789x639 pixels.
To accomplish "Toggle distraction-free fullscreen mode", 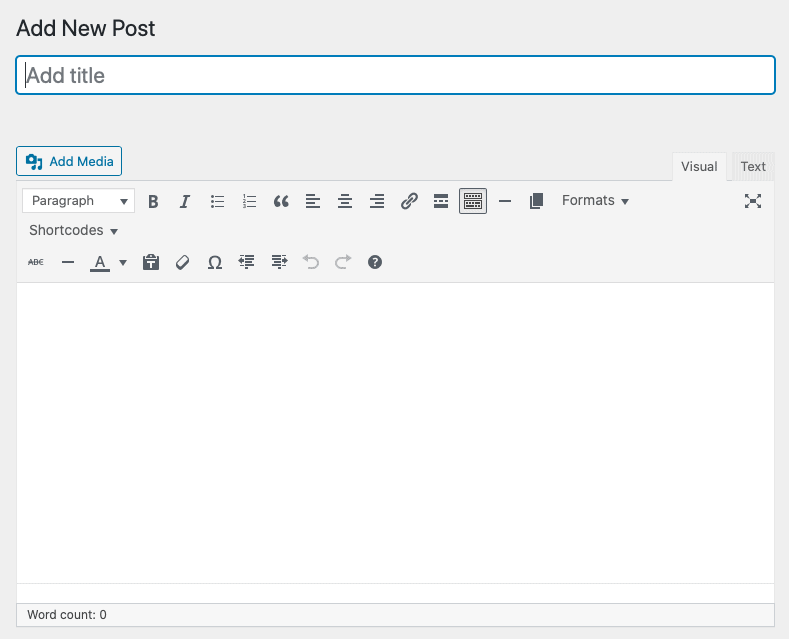I will coord(753,201).
